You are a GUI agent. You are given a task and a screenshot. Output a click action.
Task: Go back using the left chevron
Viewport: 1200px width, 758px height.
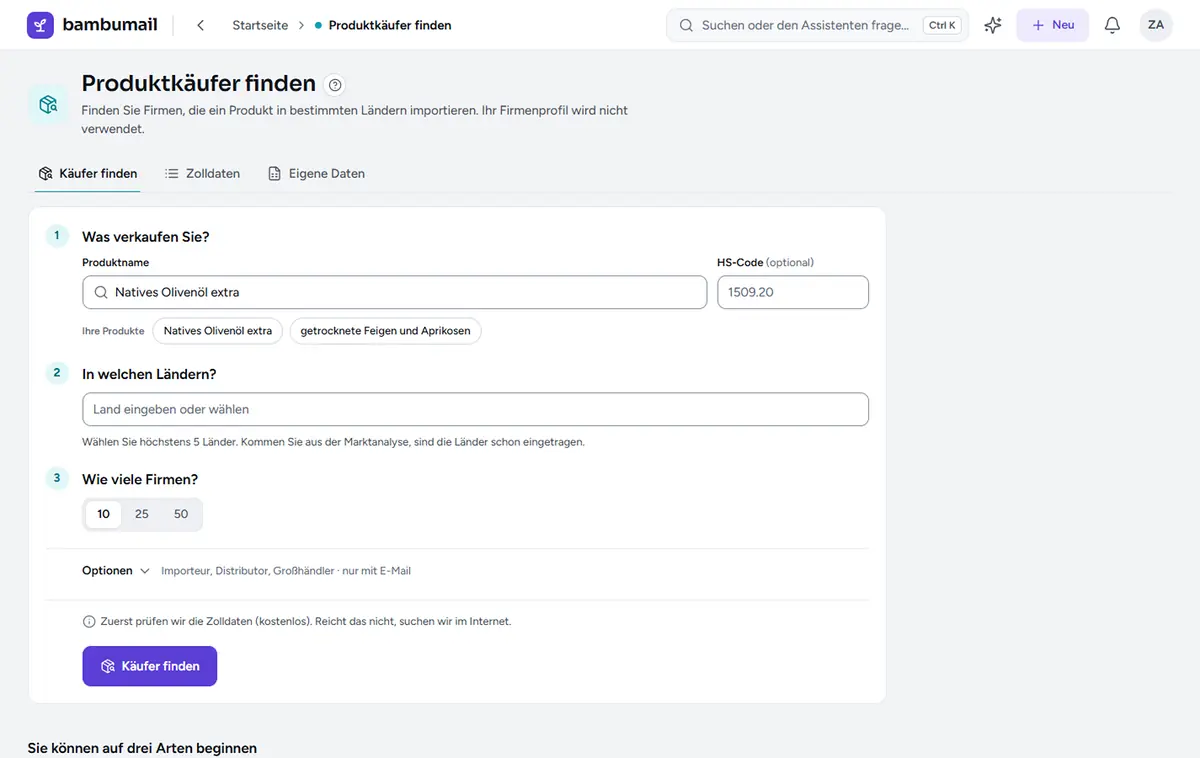[x=200, y=25]
